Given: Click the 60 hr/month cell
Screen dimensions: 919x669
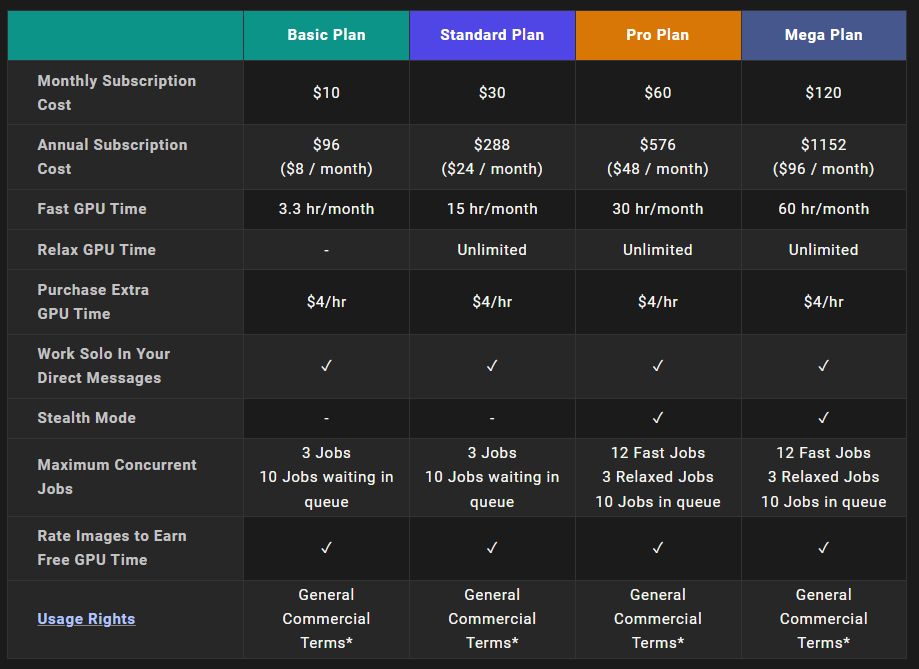Looking at the screenshot, I should pyautogui.click(x=823, y=209).
